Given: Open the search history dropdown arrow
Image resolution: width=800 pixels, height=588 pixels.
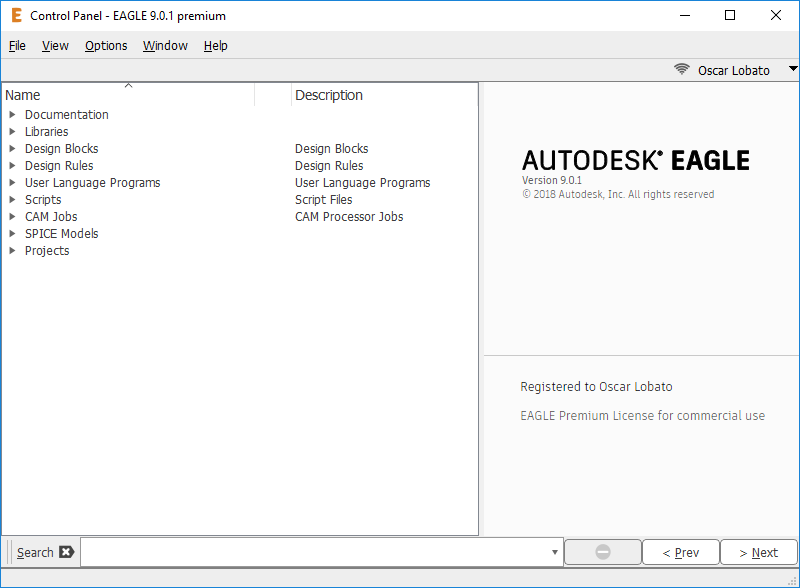Looking at the screenshot, I should [x=555, y=552].
